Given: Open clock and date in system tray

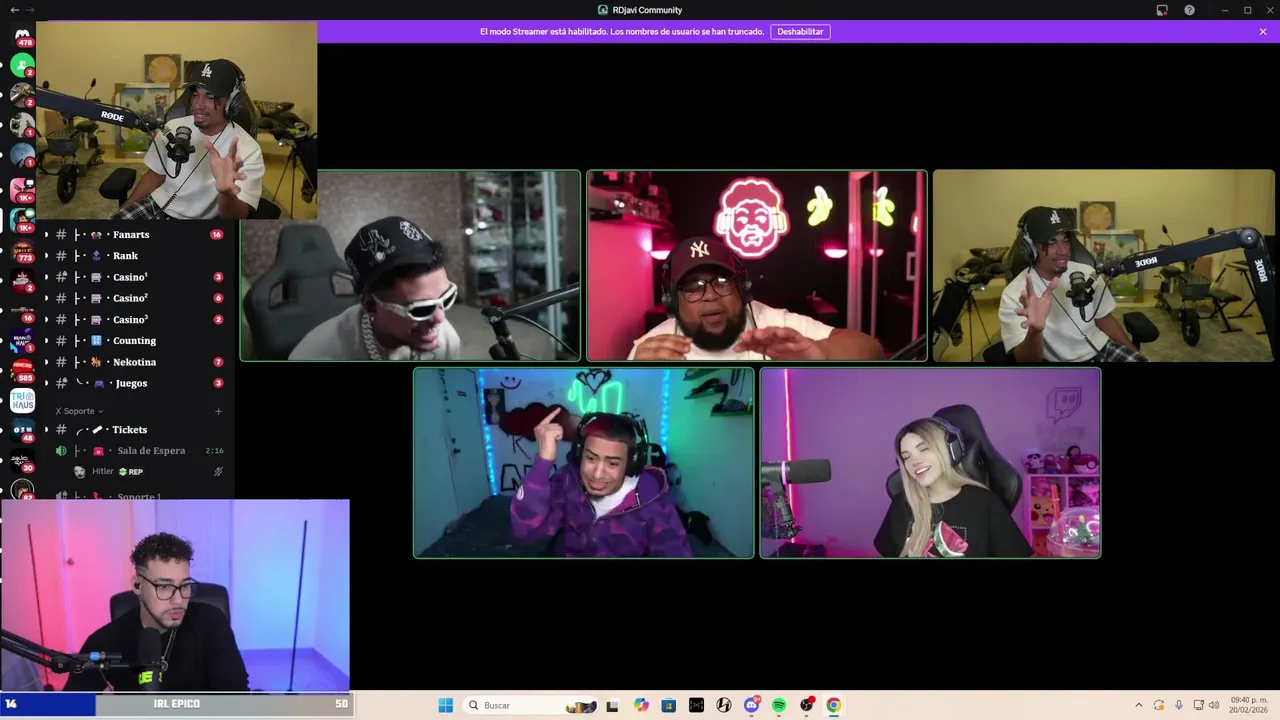Looking at the screenshot, I should (1248, 705).
